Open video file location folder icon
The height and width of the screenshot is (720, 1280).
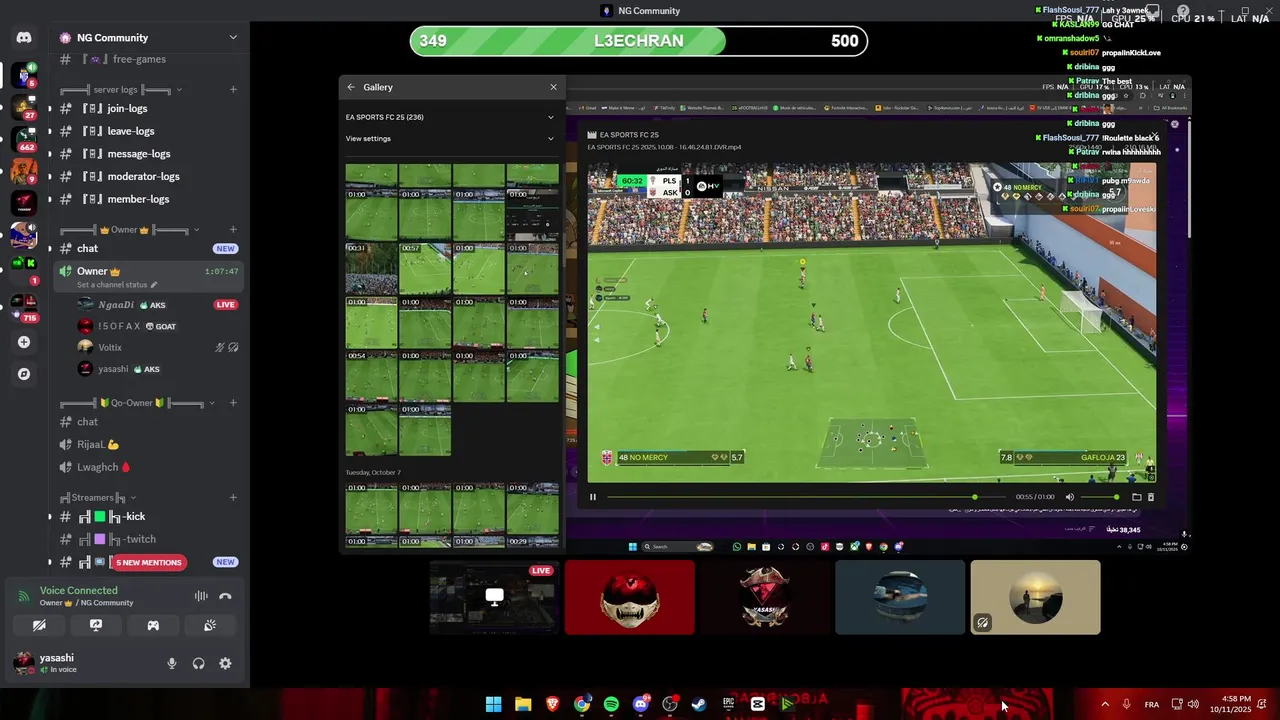tap(1136, 497)
